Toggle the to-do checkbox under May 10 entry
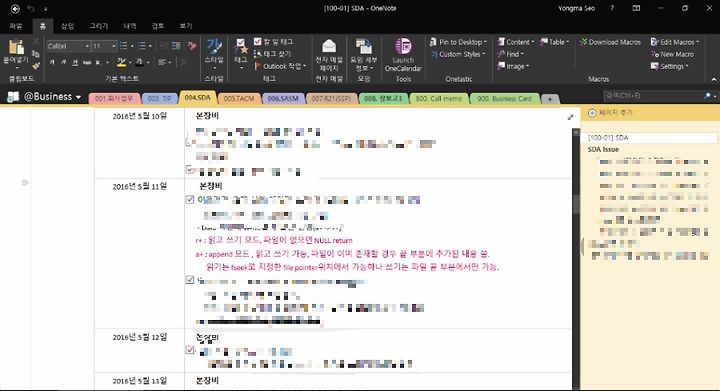Viewport: 720px width, 391px height. (189, 169)
